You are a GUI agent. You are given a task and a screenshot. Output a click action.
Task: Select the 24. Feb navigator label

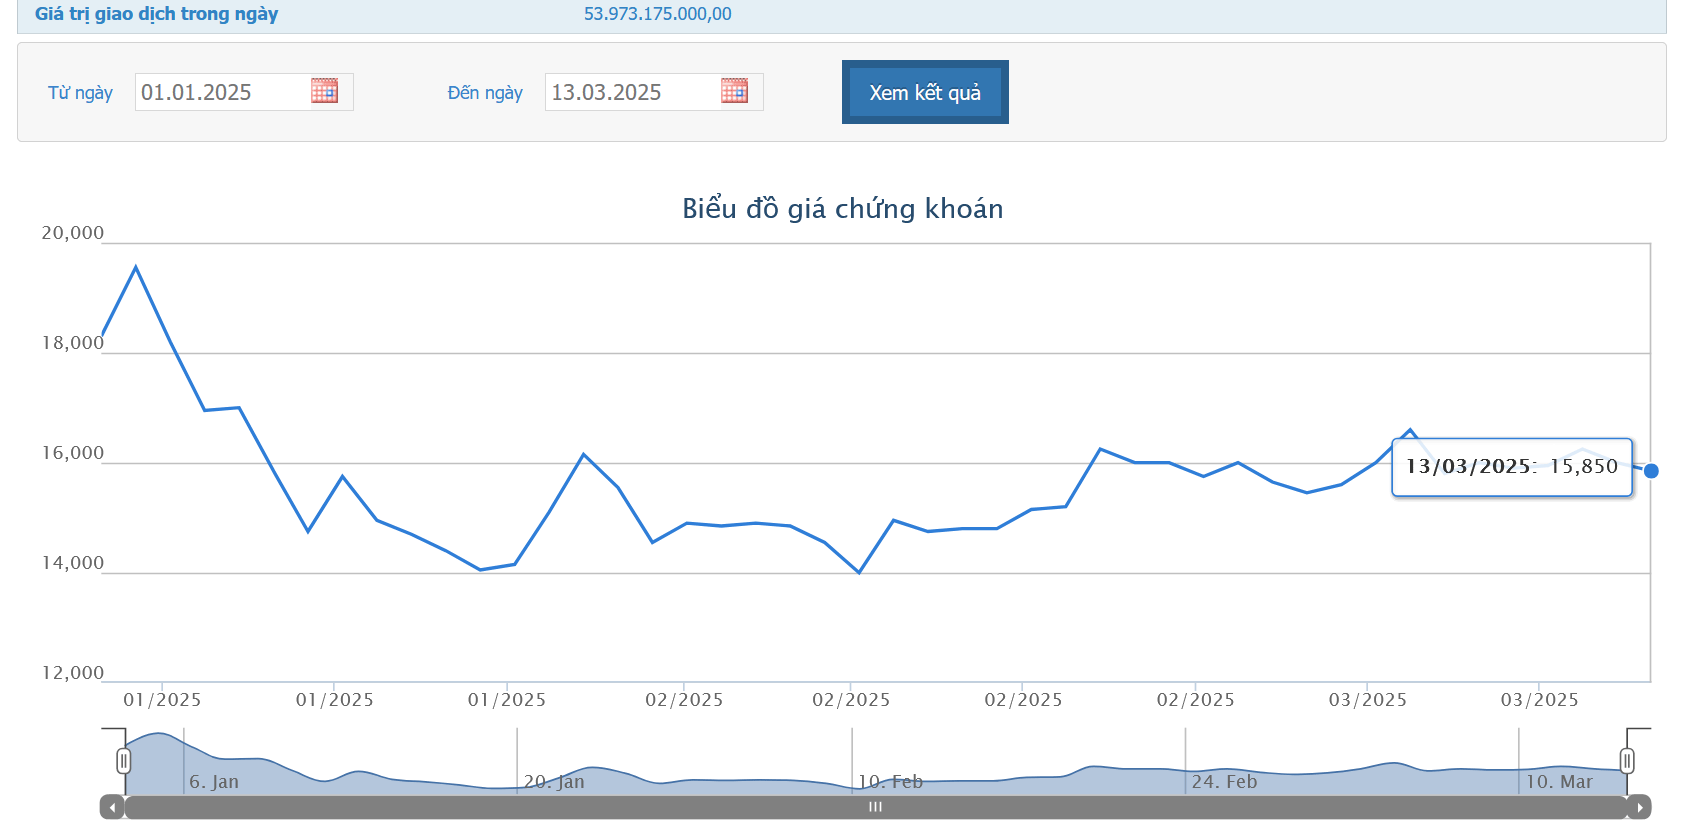coord(1224,782)
